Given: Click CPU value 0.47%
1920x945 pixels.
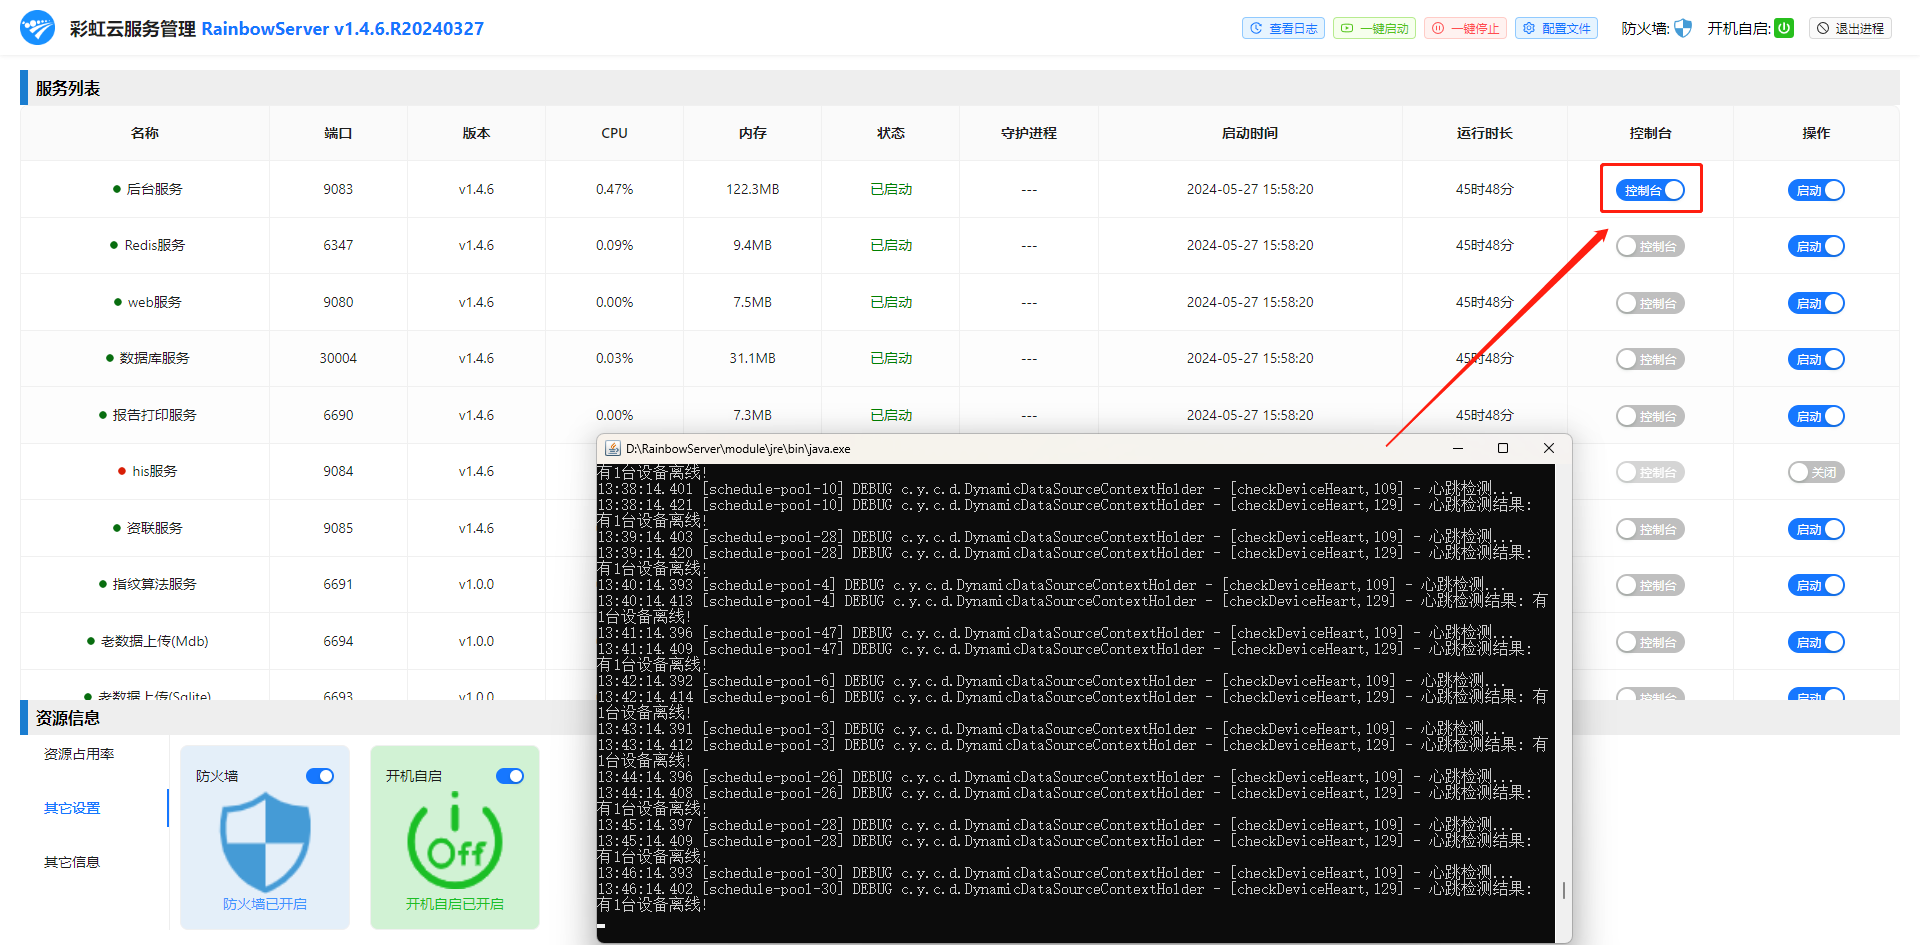Looking at the screenshot, I should pyautogui.click(x=615, y=189).
